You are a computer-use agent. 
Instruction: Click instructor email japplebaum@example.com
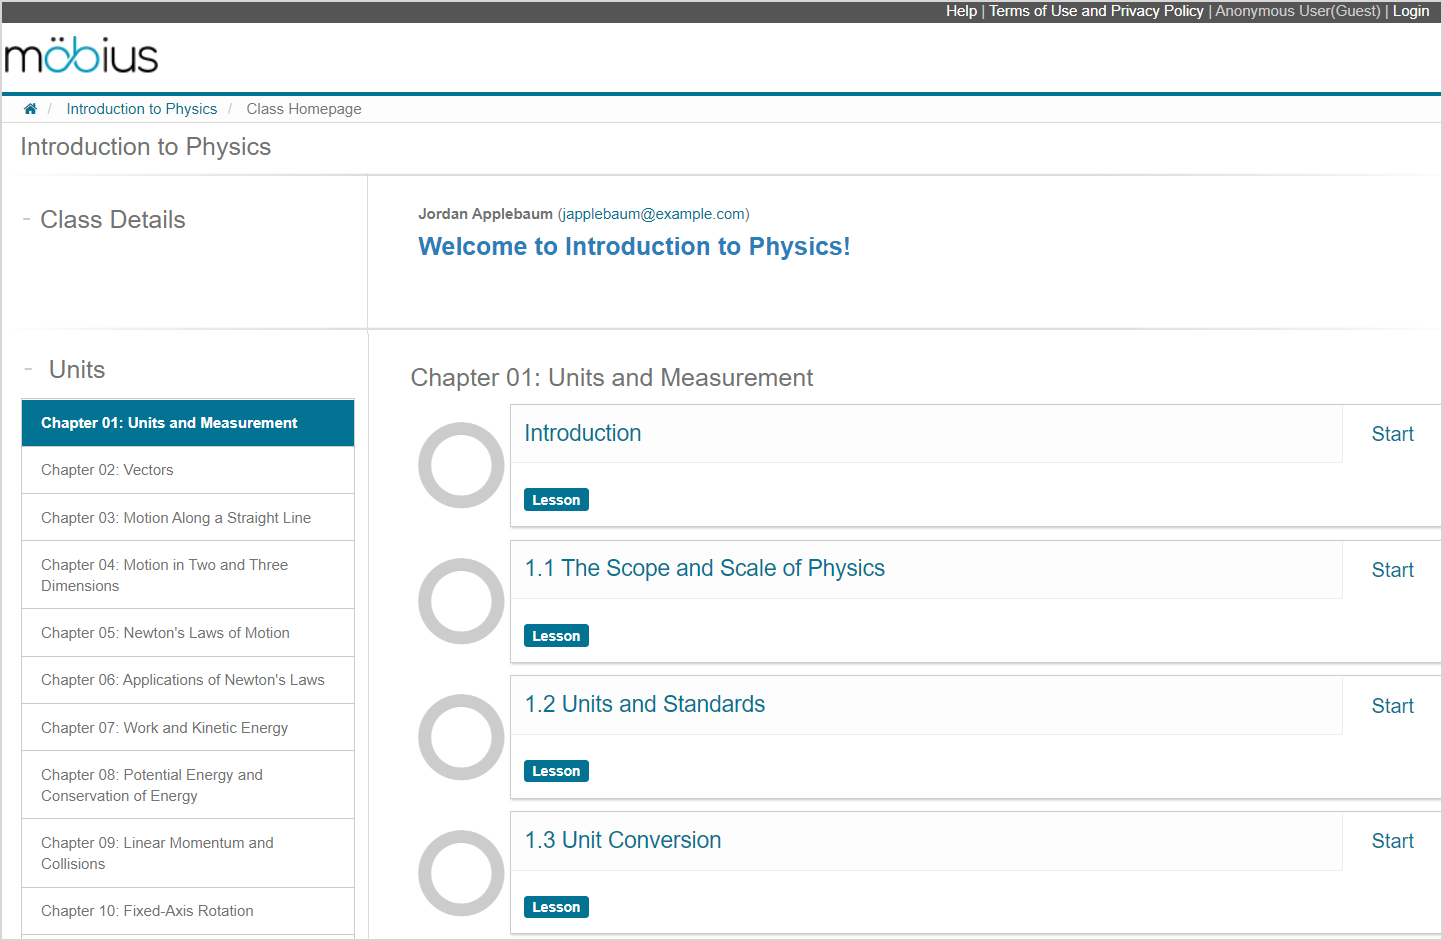point(653,214)
